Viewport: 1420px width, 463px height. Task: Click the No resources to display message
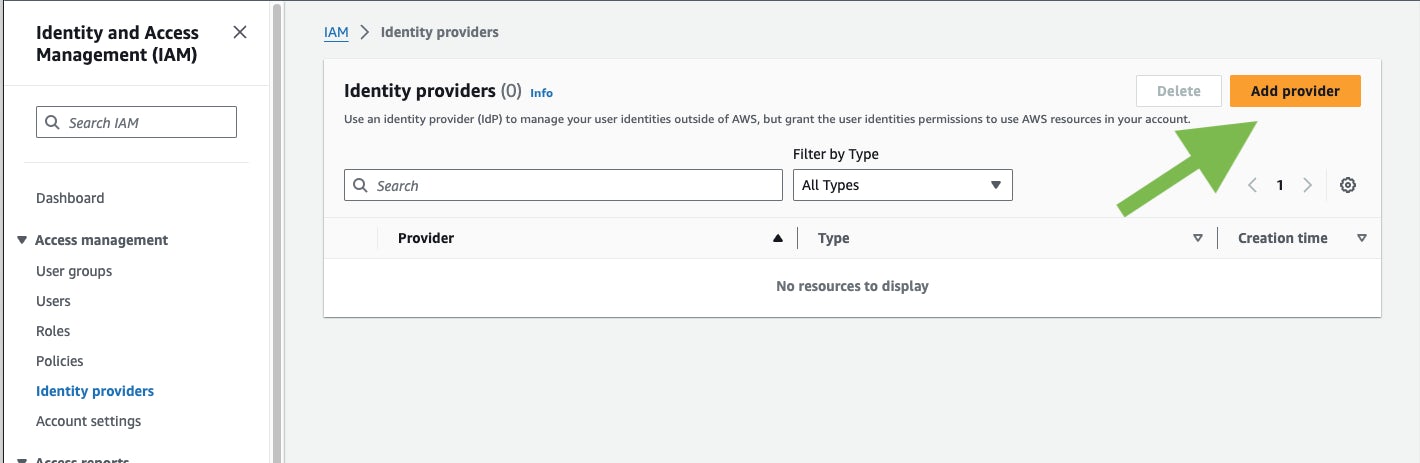[852, 286]
